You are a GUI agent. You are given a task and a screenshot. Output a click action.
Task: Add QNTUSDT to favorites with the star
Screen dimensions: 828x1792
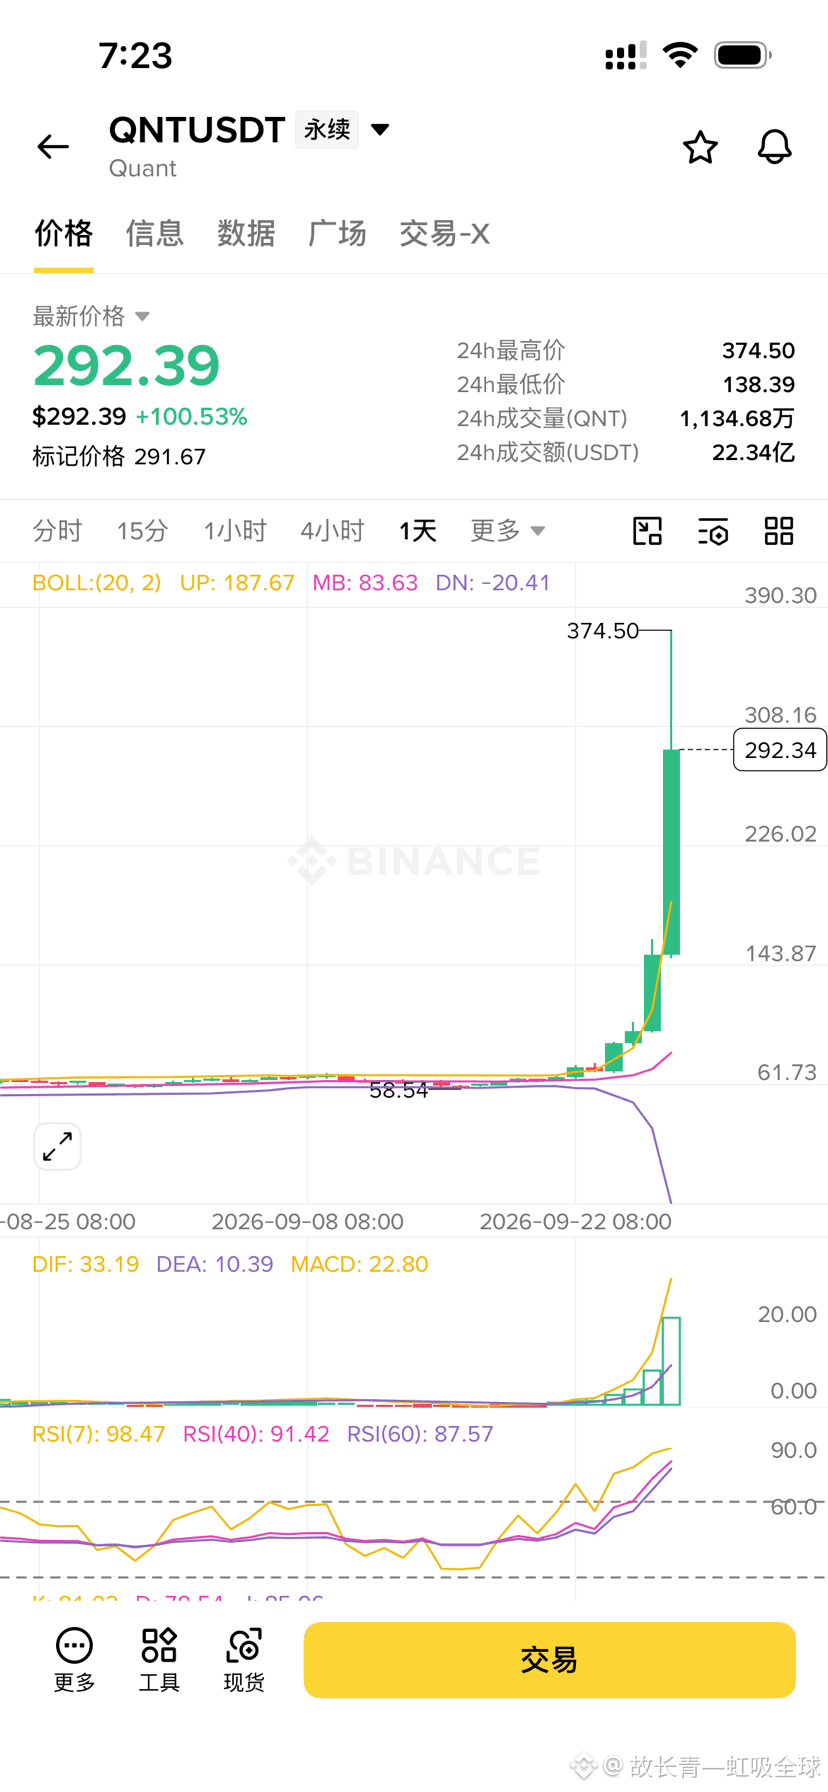coord(700,147)
